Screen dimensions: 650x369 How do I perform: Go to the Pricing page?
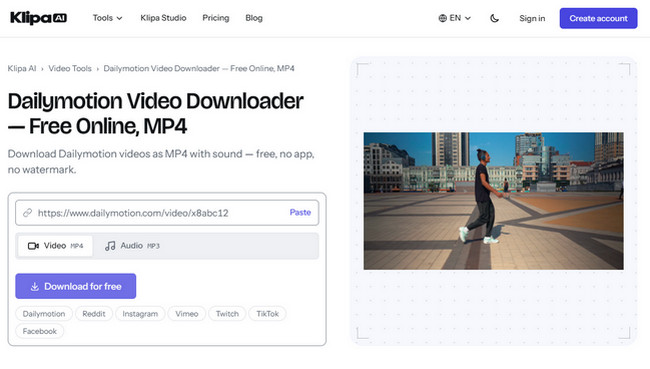[216, 18]
